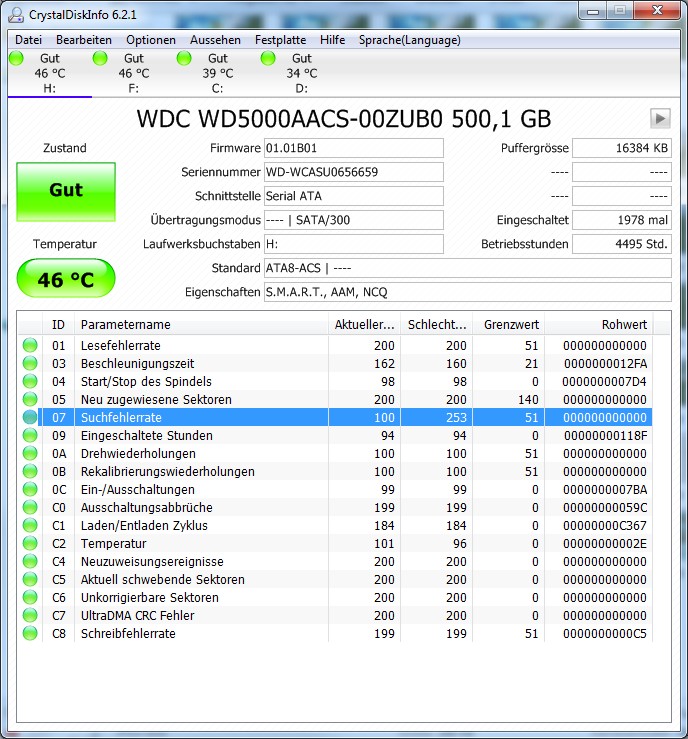Click status dot of Ein-/Ausschaltungen row
This screenshot has width=688, height=739.
click(30, 489)
